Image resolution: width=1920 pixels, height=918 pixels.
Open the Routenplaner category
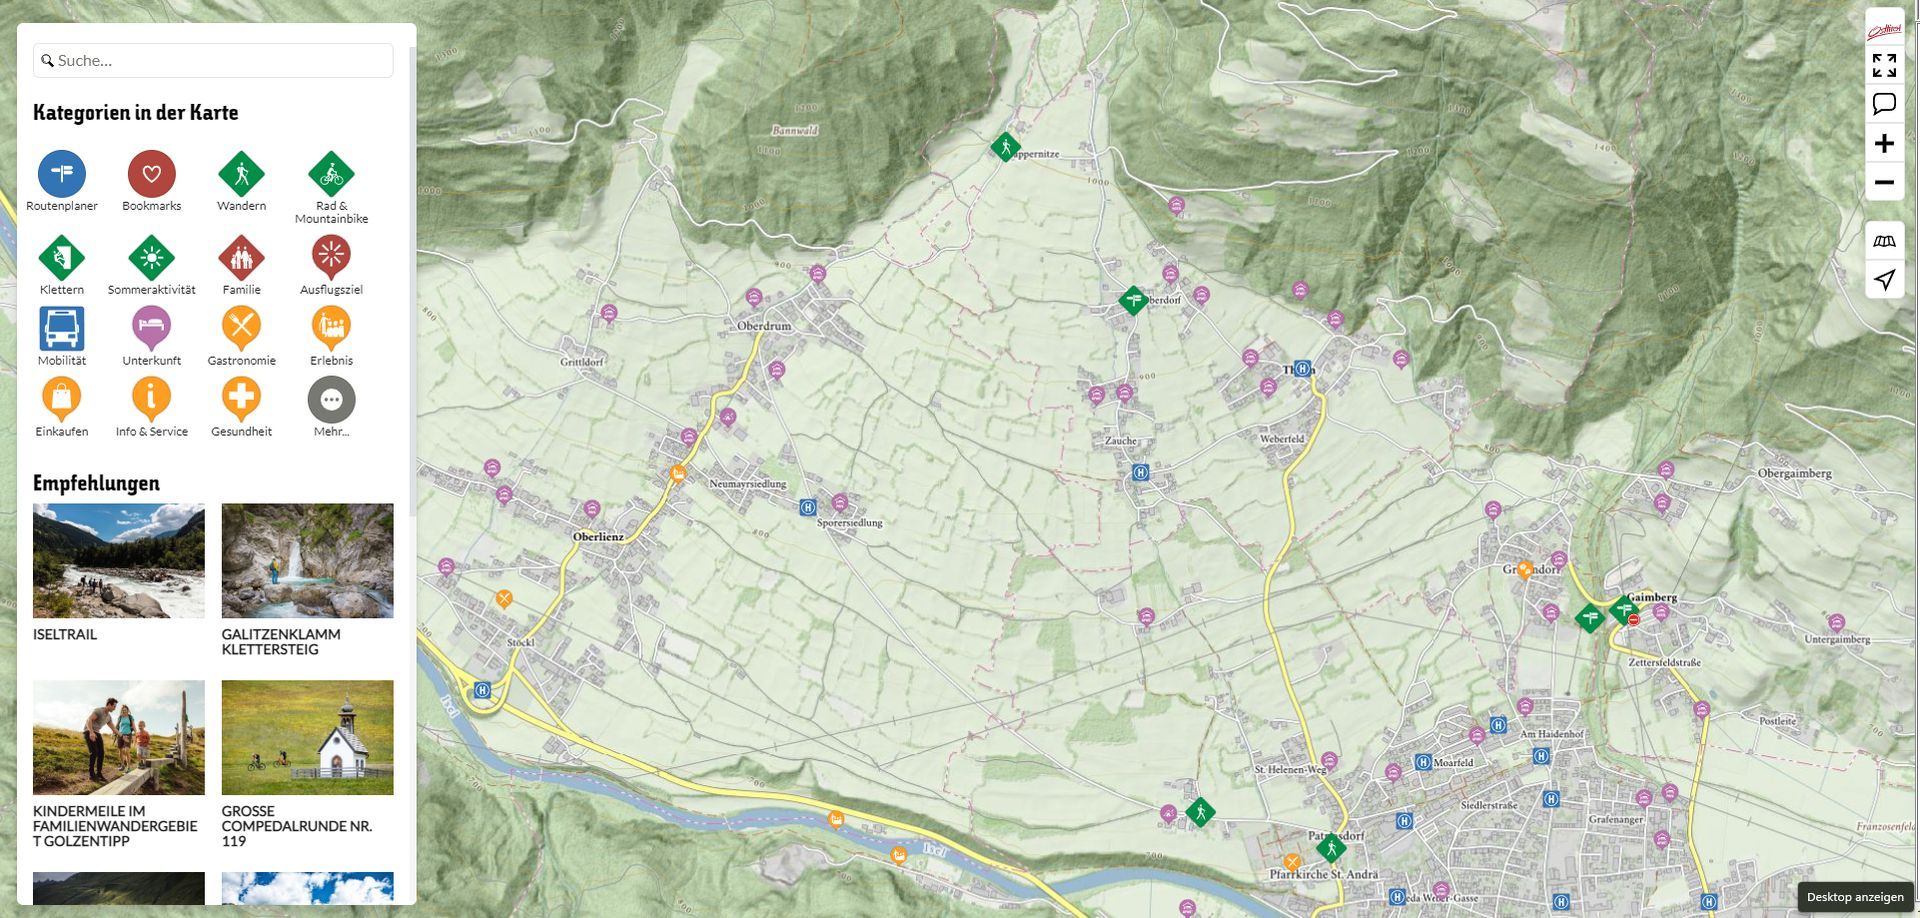click(62, 173)
